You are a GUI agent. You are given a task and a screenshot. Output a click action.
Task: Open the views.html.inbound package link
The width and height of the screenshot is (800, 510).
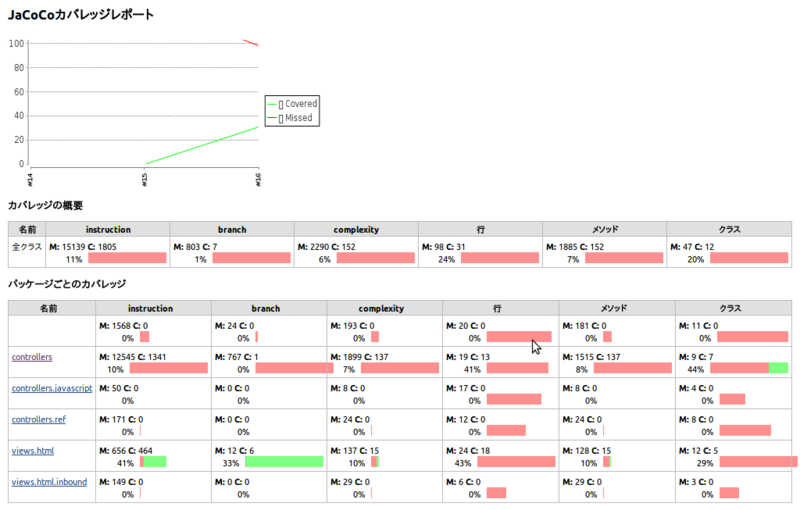49,482
